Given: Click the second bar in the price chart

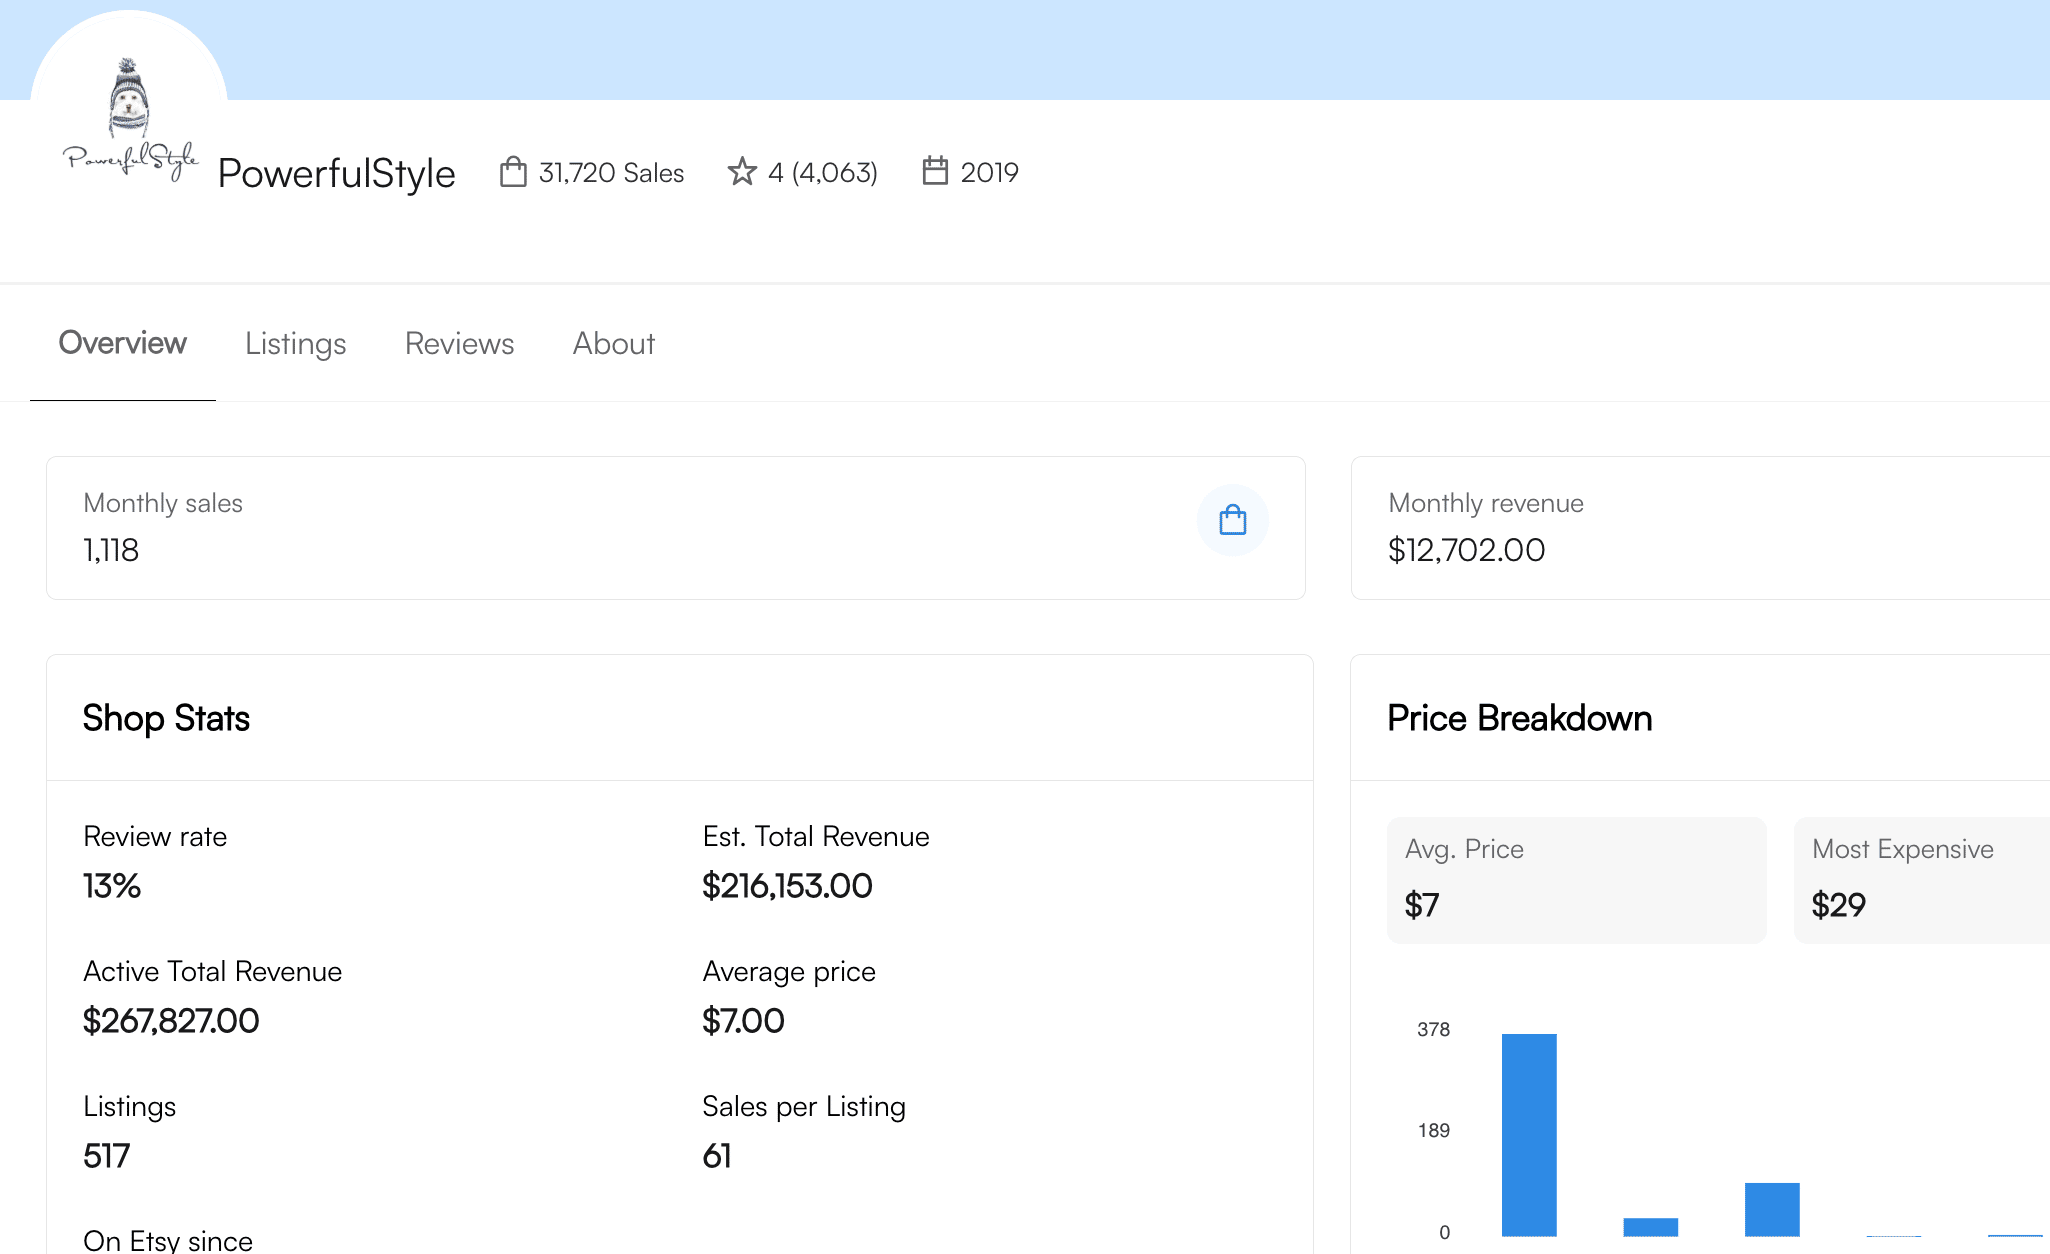Looking at the screenshot, I should tap(1651, 1227).
